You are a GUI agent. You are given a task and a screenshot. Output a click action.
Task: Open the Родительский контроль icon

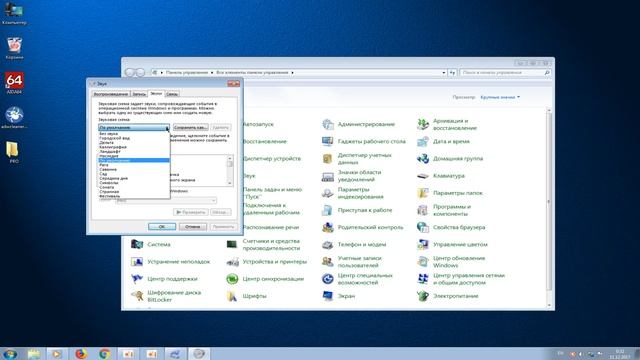[x=328, y=227]
